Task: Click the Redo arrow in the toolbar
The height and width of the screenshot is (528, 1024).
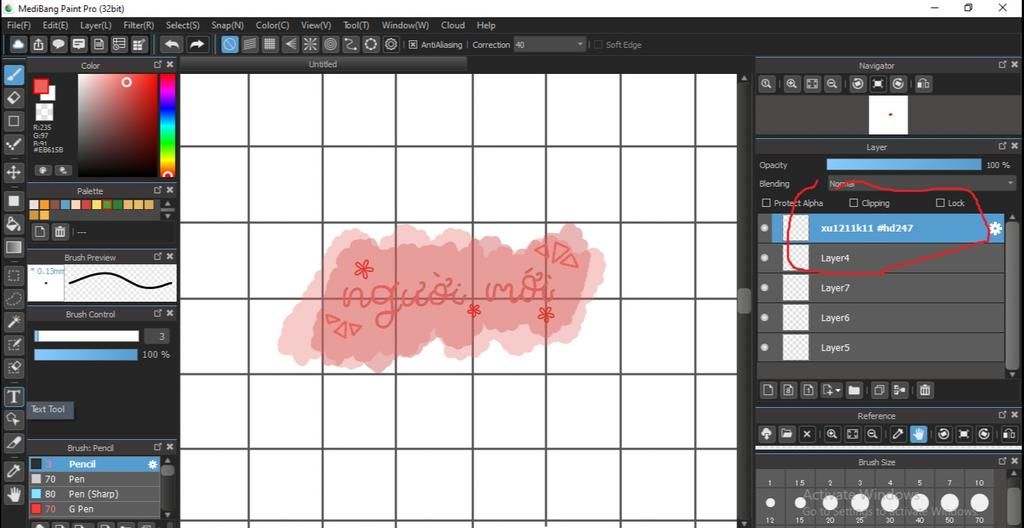Action: pyautogui.click(x=197, y=44)
